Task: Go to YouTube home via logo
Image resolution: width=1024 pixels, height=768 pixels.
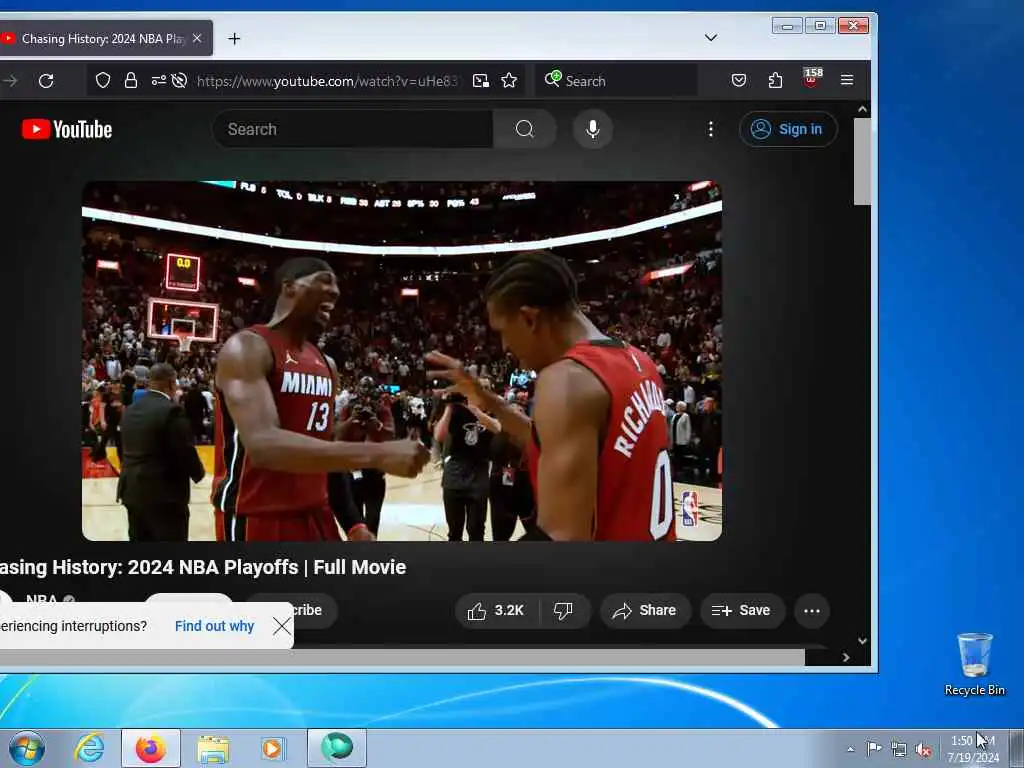Action: [67, 129]
